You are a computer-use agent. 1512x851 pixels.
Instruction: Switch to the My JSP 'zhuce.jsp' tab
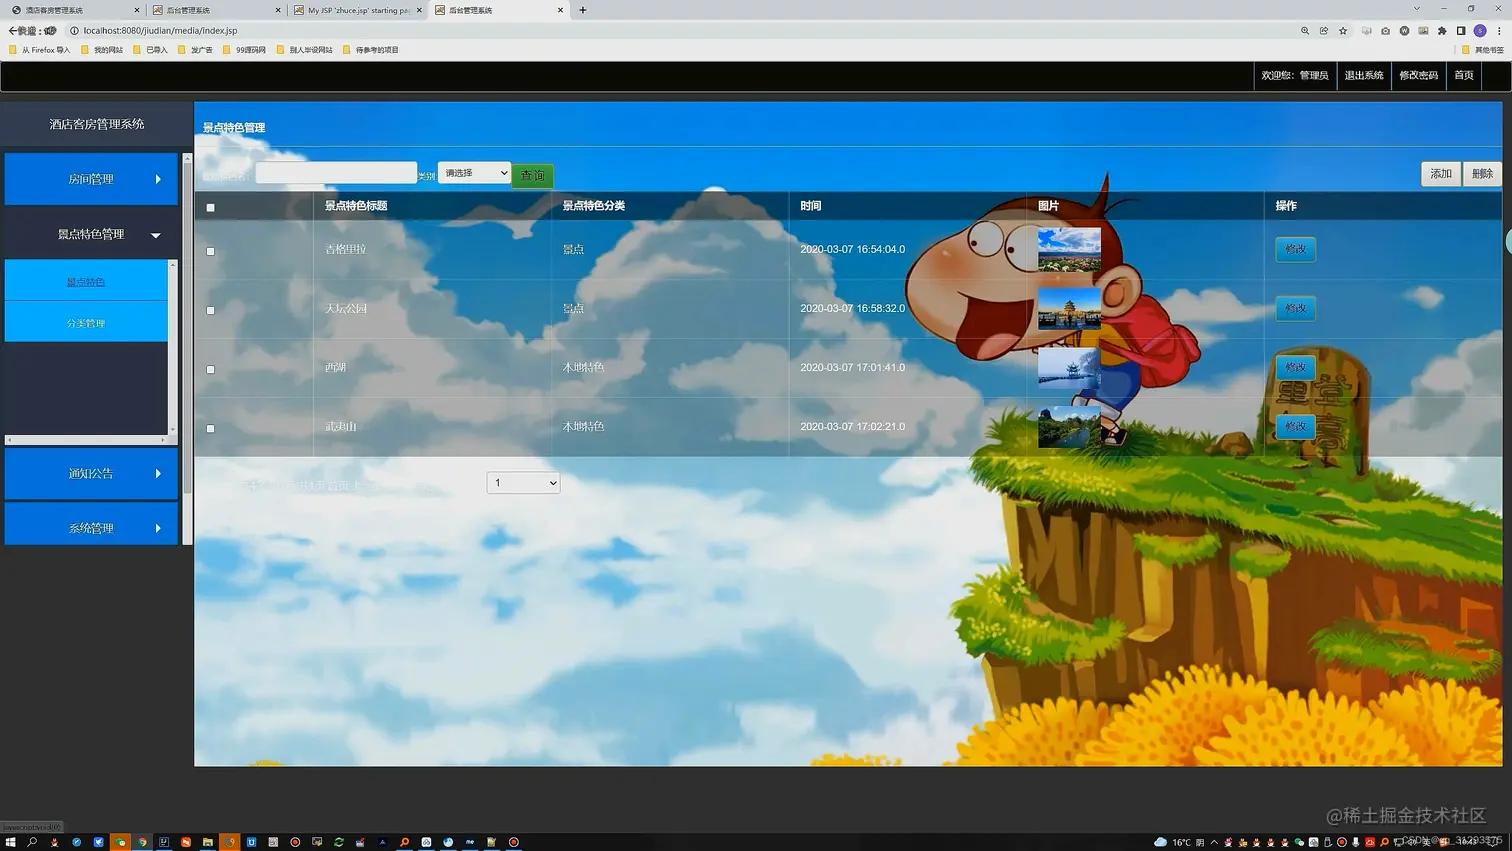tap(358, 10)
